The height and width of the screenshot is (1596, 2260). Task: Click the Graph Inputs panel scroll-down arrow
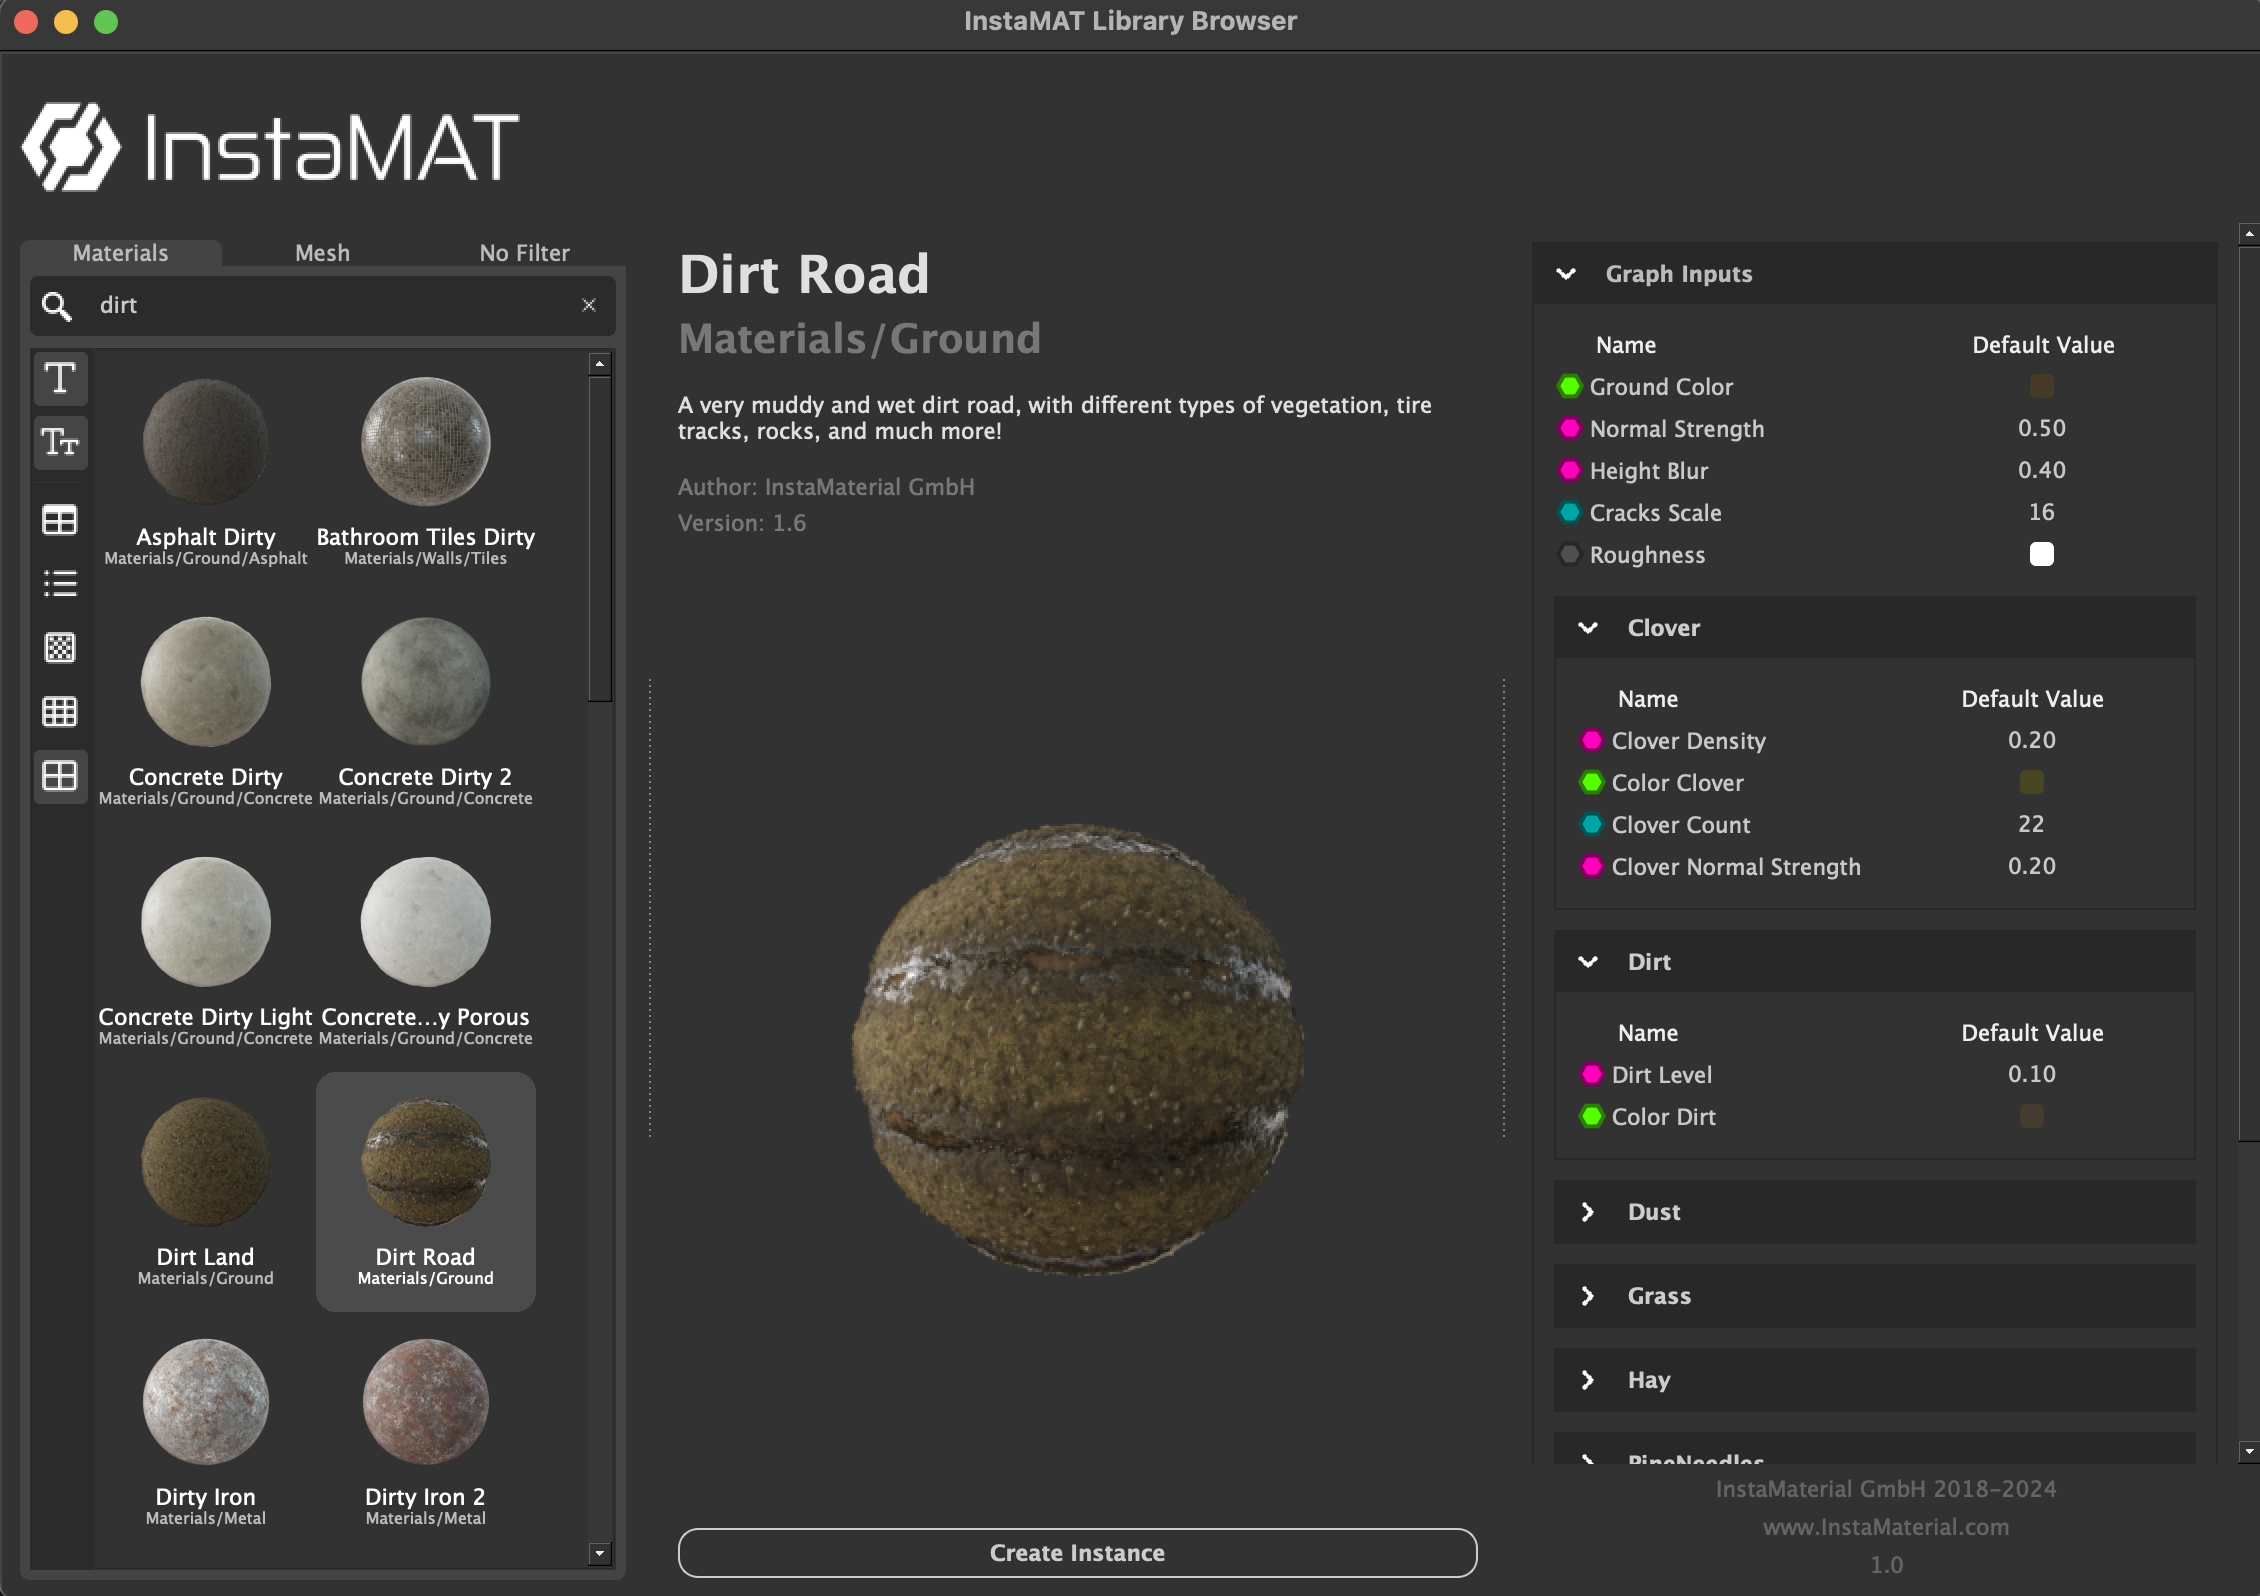click(2249, 1451)
